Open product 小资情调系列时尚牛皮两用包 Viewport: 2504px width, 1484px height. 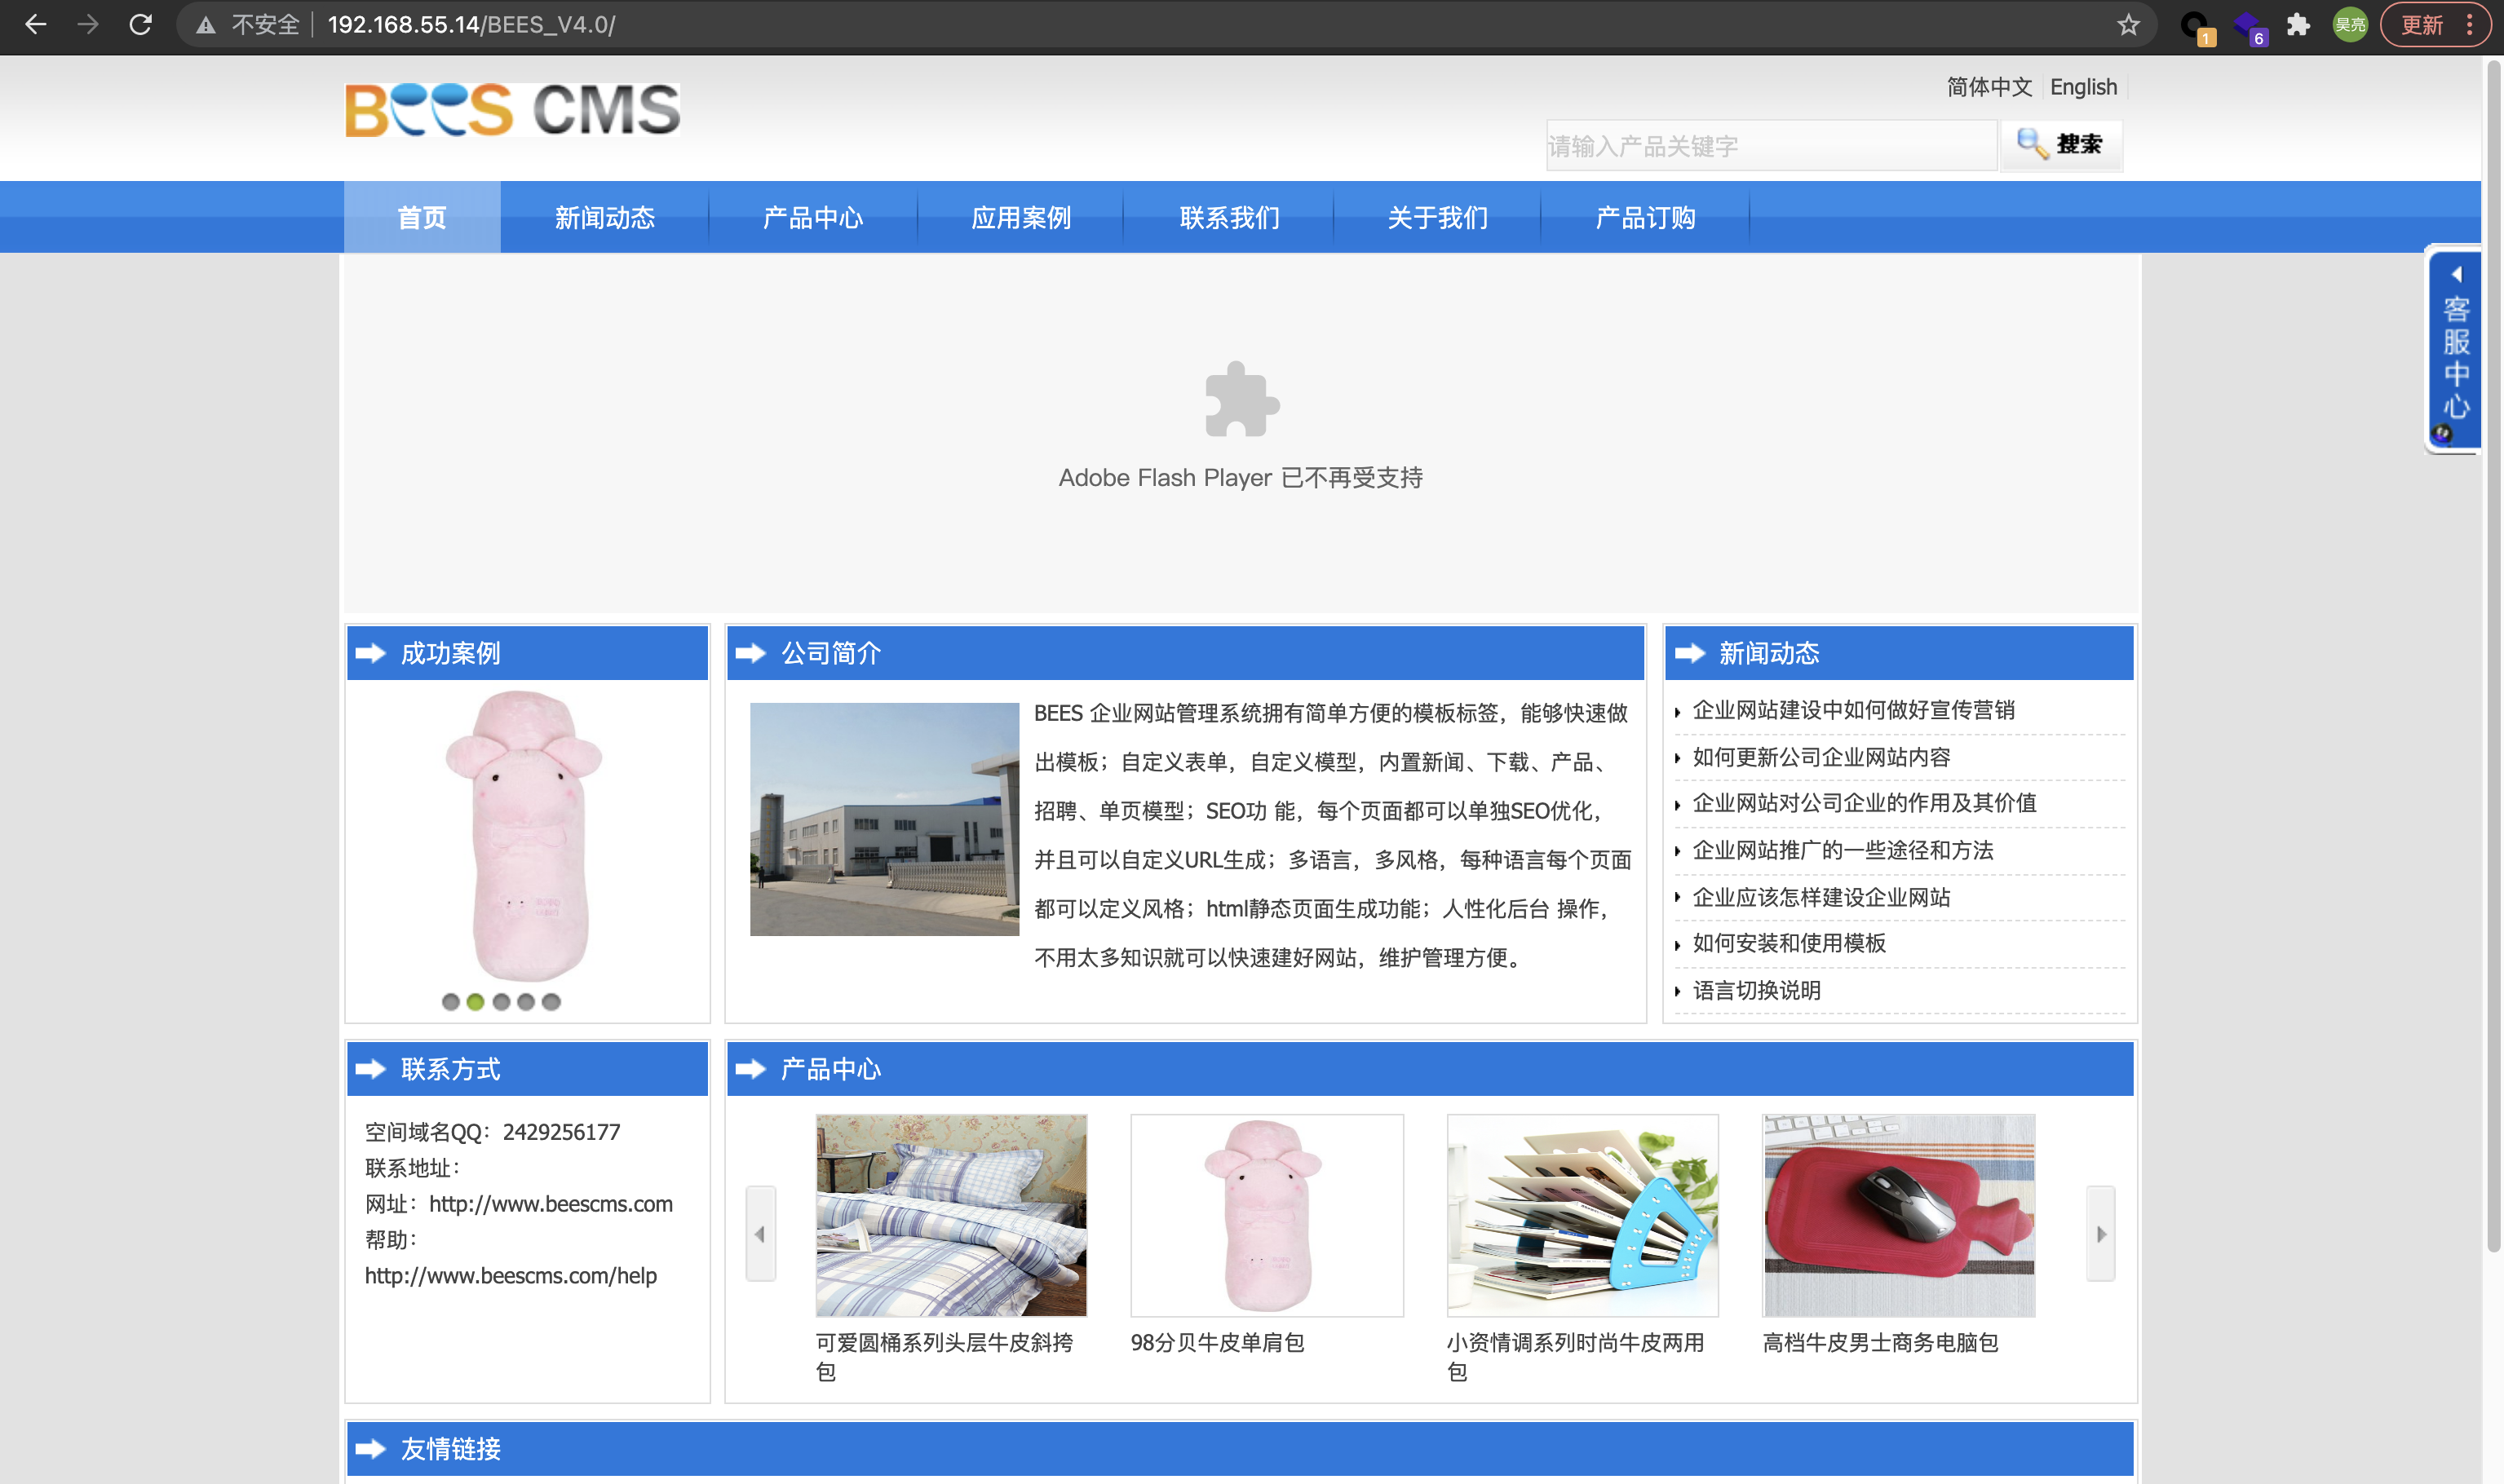pos(1575,1356)
